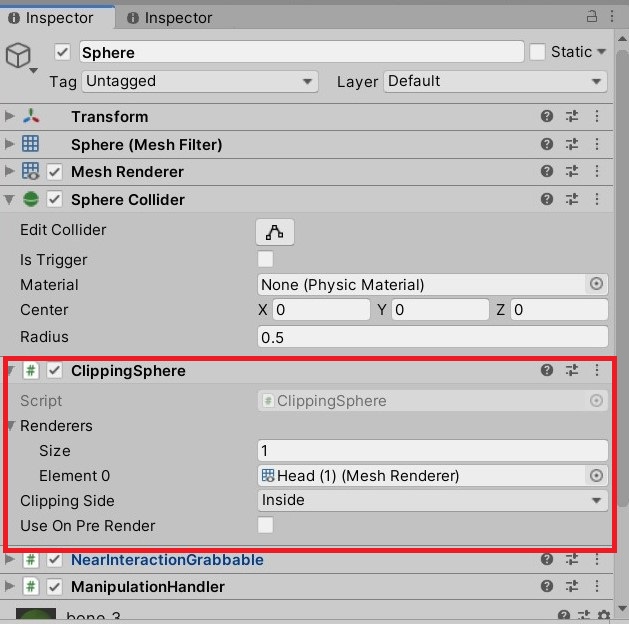Expand the Mesh Renderer component
The height and width of the screenshot is (624, 629).
tap(9, 171)
